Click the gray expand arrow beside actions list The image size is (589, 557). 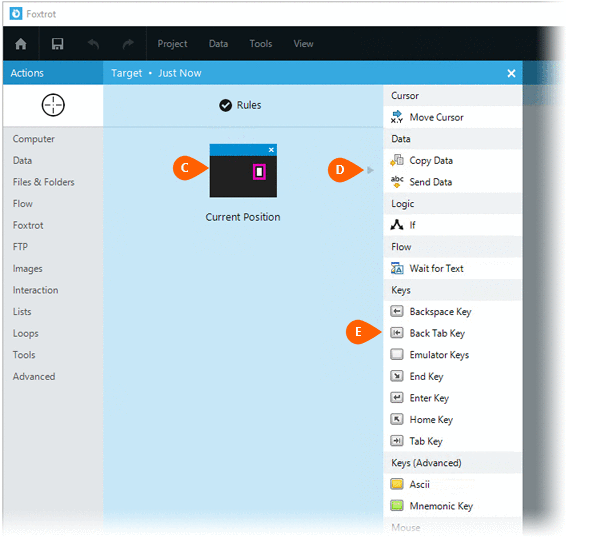pyautogui.click(x=370, y=170)
